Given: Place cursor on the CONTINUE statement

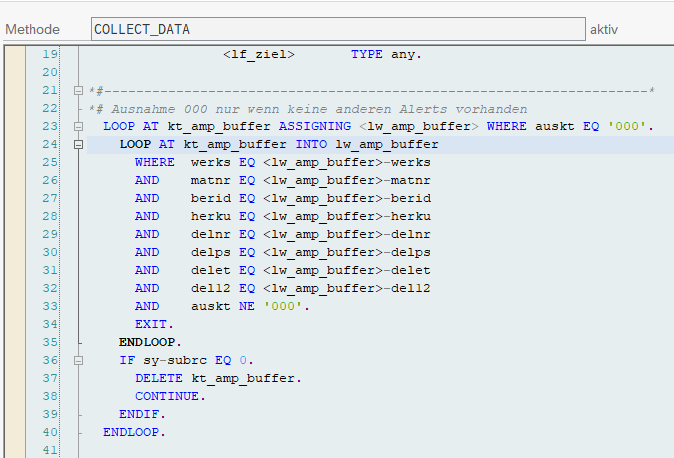Looking at the screenshot, I should [170, 397].
